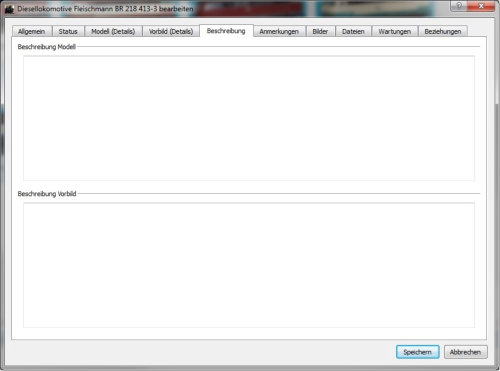This screenshot has width=500, height=371.
Task: Click the help question mark button
Action: click(460, 6)
